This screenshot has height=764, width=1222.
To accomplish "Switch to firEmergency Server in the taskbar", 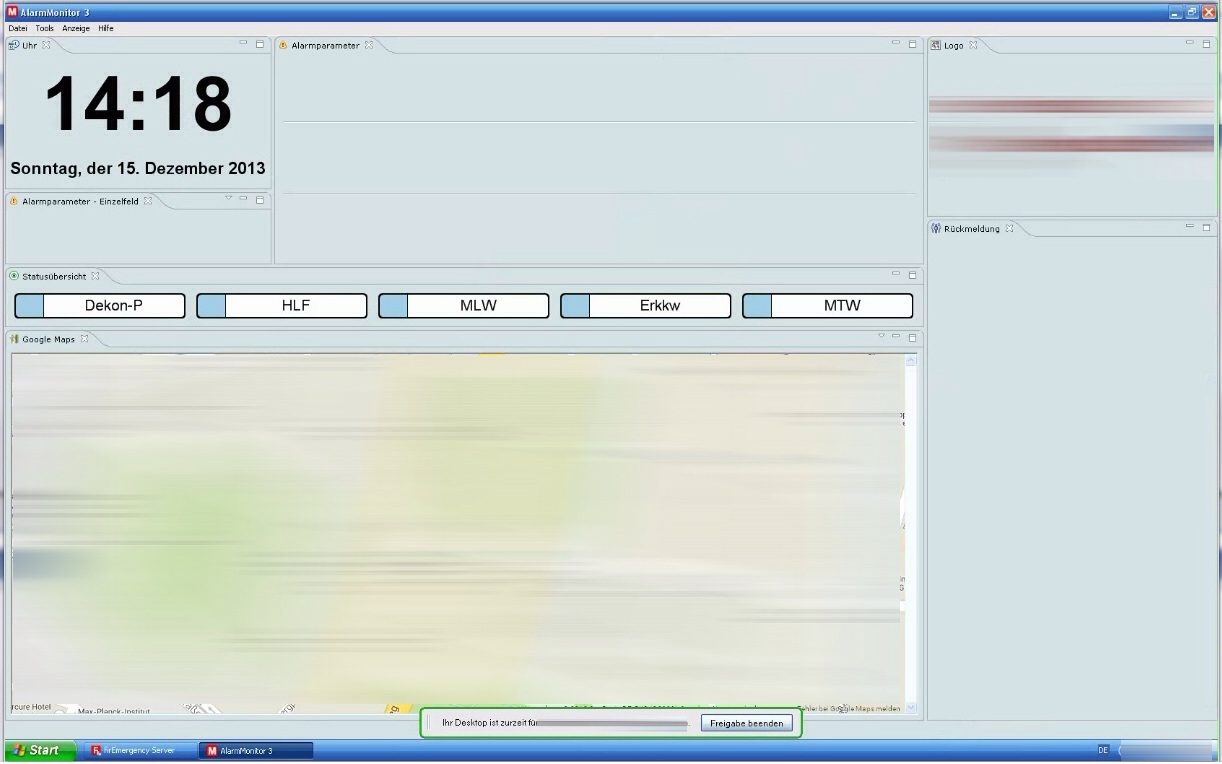I will [x=137, y=750].
